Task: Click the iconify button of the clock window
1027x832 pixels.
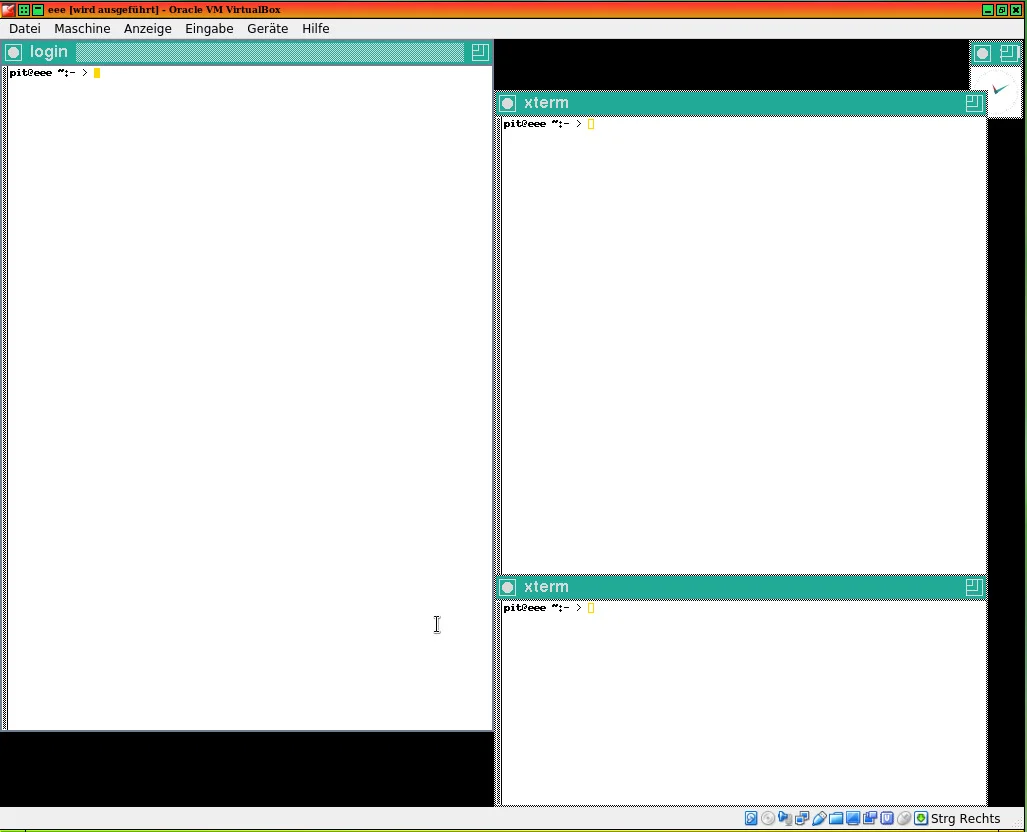Action: (982, 53)
